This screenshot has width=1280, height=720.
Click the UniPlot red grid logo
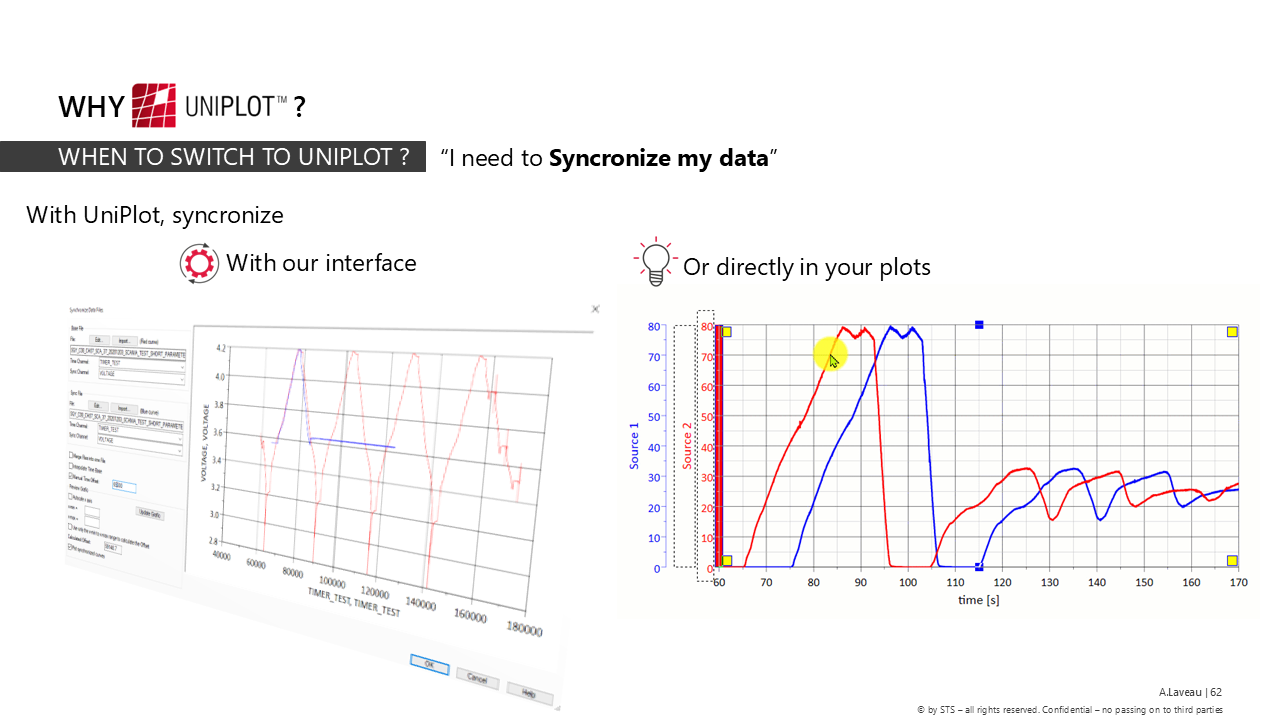point(155,104)
